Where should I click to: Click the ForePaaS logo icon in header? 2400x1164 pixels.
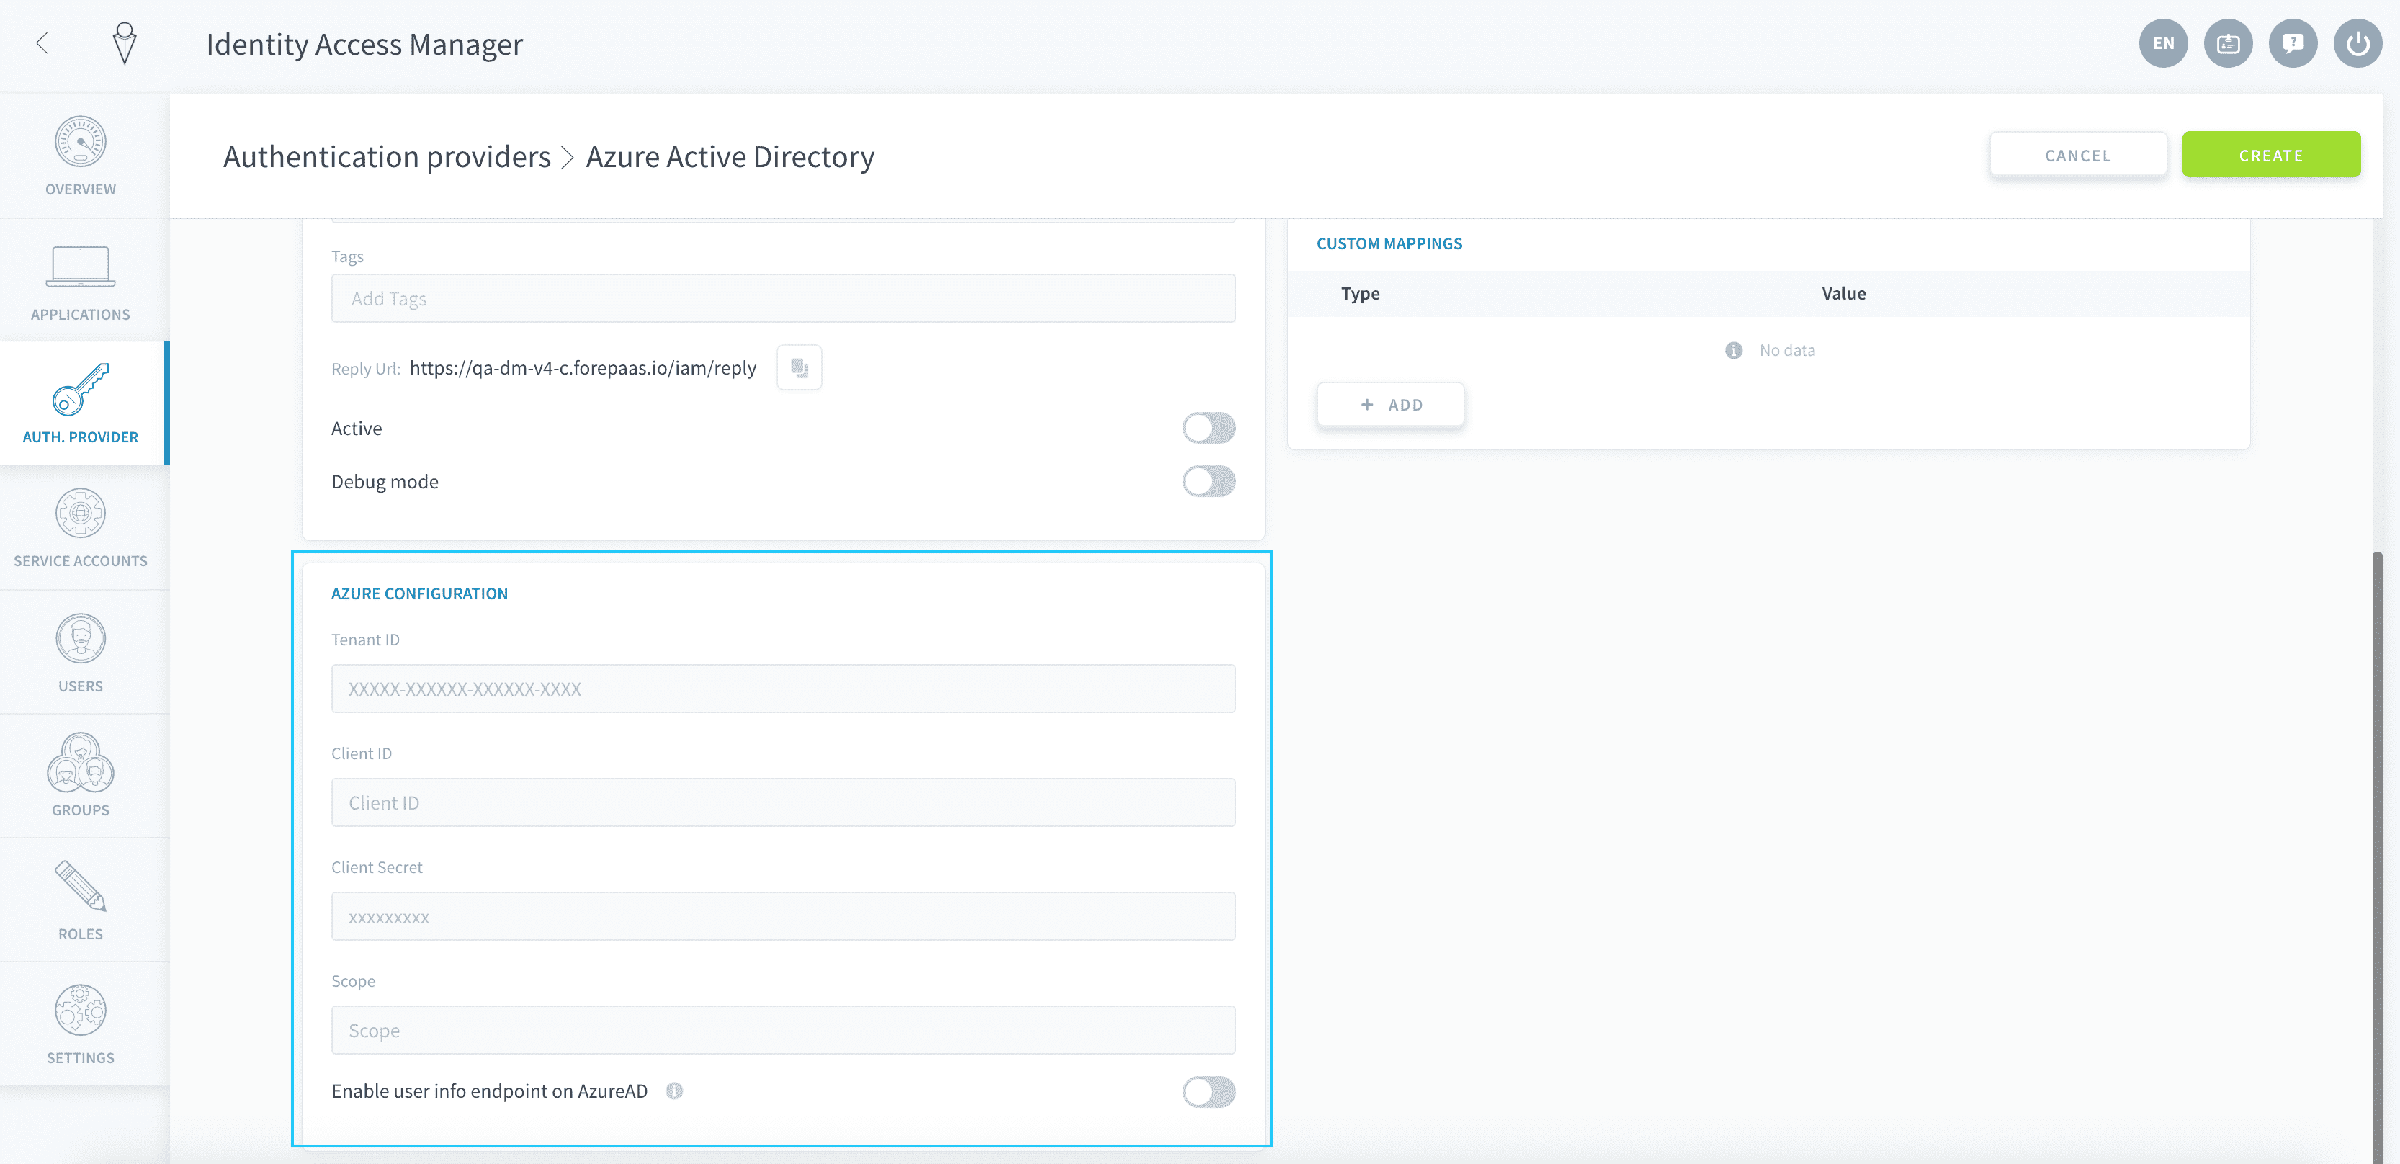[124, 43]
